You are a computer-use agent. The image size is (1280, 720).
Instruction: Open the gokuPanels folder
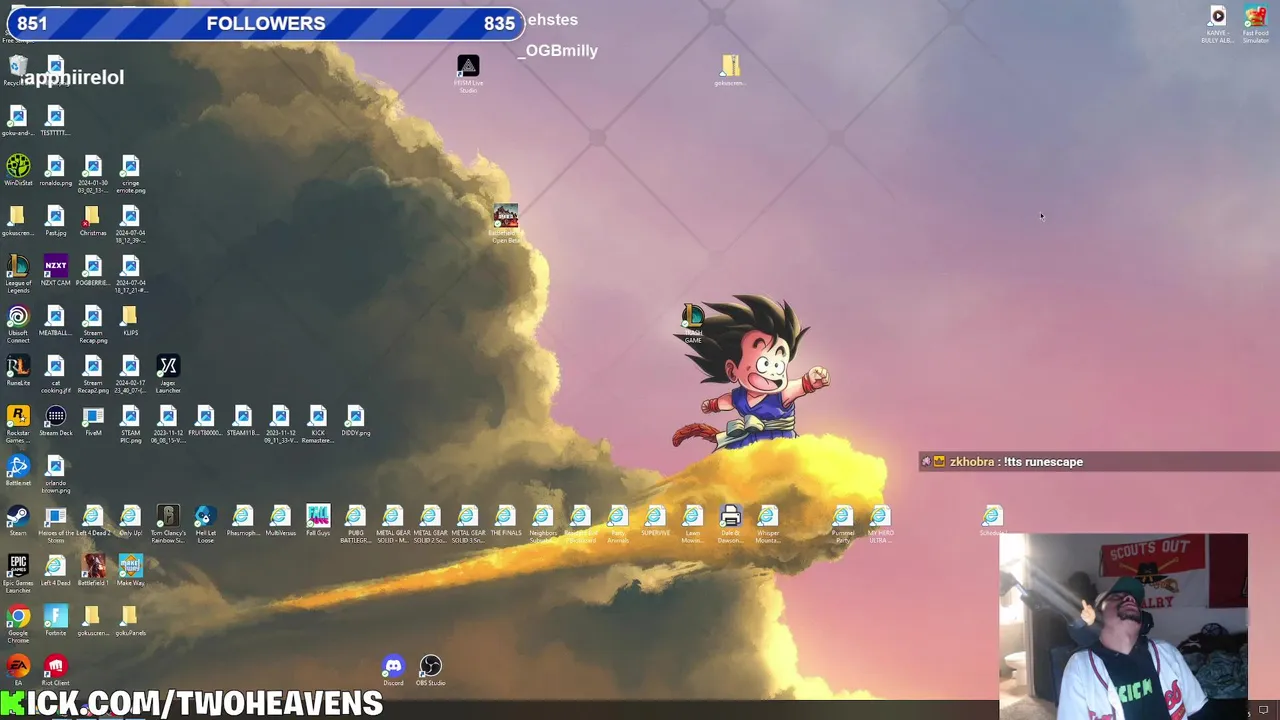pos(130,620)
